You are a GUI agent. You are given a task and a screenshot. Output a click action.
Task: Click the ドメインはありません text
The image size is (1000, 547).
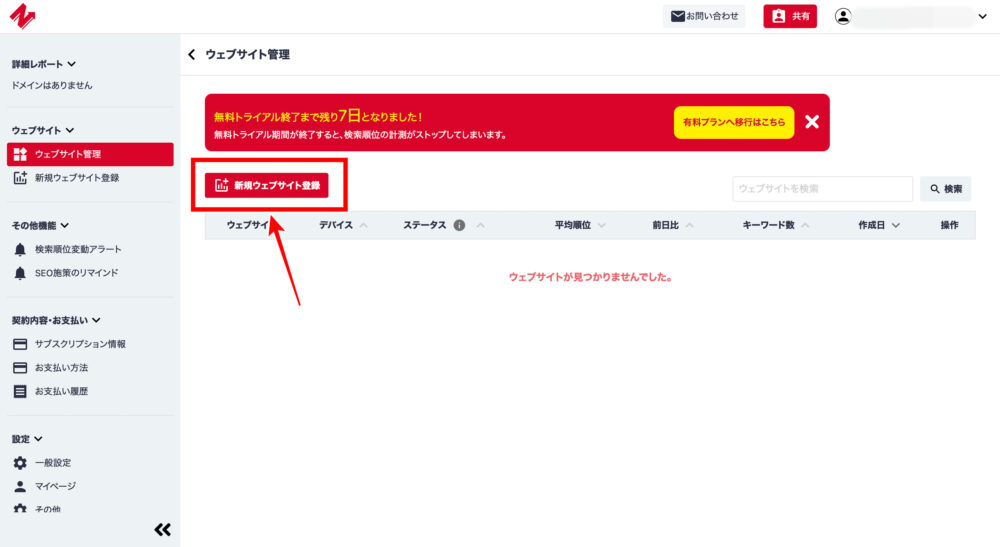pos(52,85)
